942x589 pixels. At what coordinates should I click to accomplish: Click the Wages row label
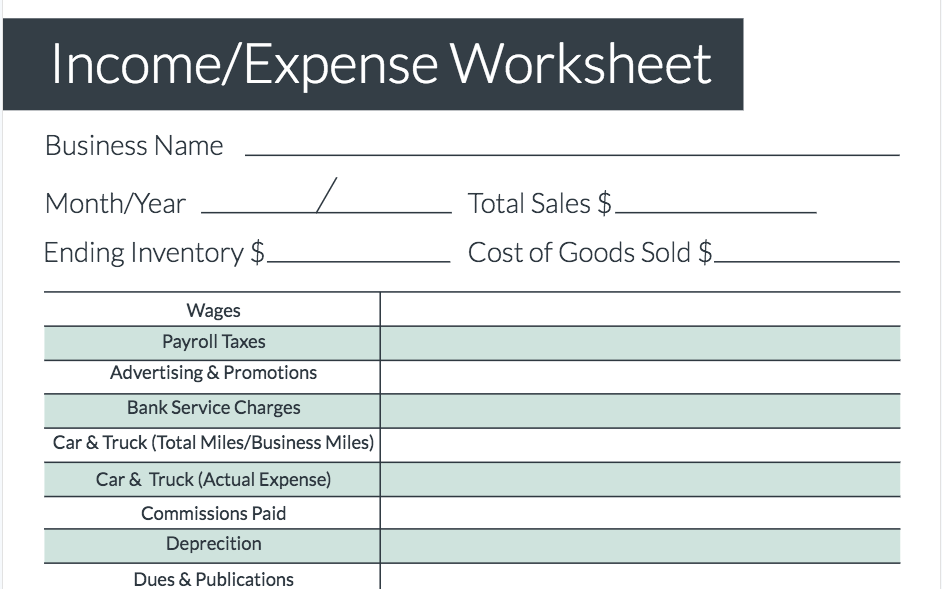[213, 311]
